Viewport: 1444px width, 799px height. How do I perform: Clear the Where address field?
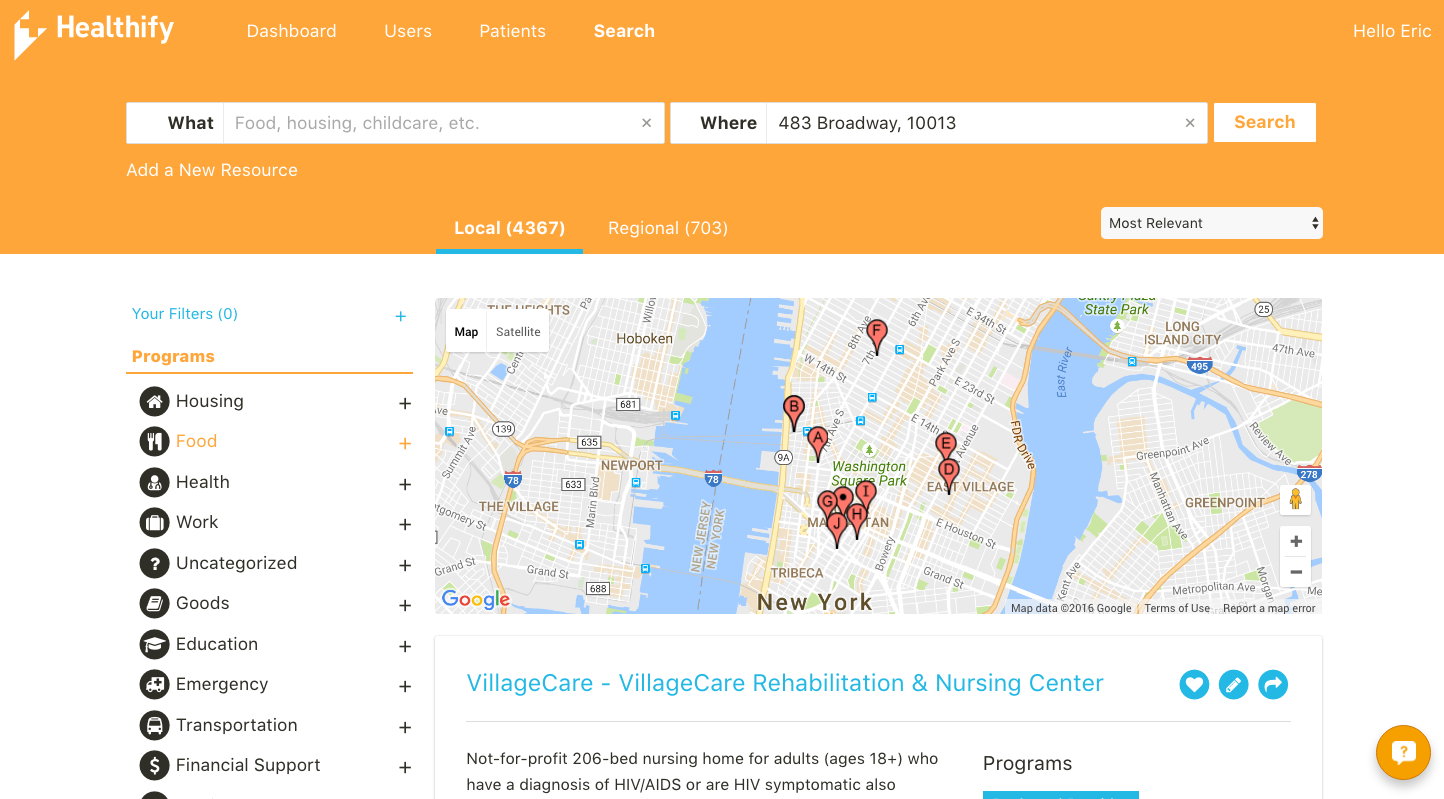pyautogui.click(x=1189, y=123)
